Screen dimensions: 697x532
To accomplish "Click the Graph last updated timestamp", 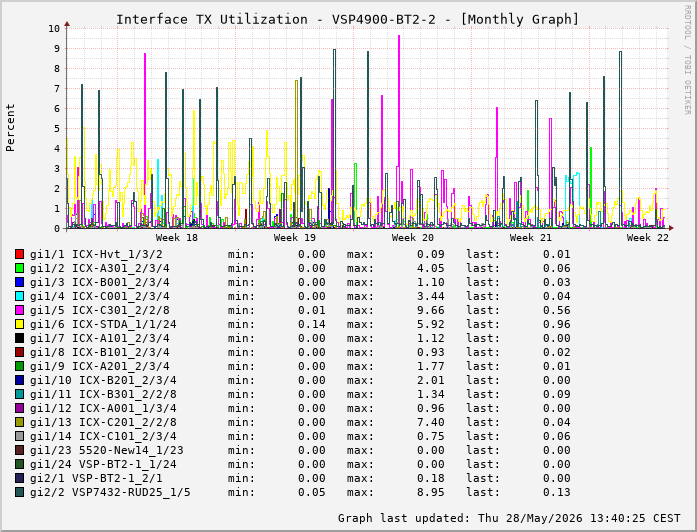I will [x=509, y=518].
